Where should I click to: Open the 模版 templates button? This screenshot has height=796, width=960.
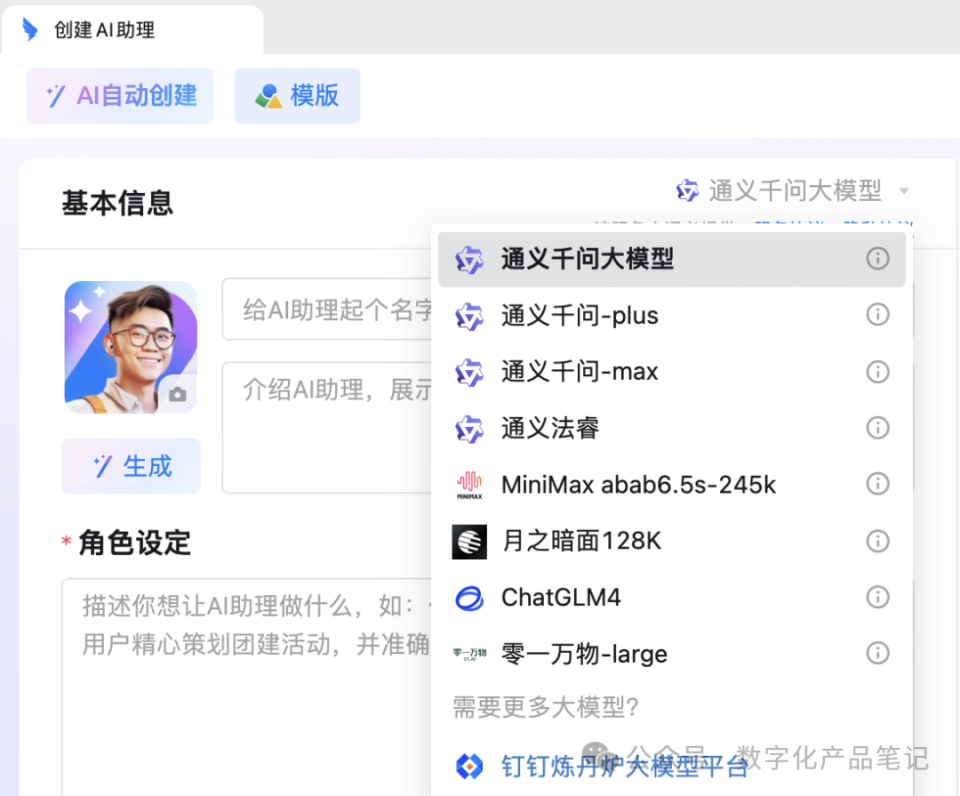tap(298, 96)
